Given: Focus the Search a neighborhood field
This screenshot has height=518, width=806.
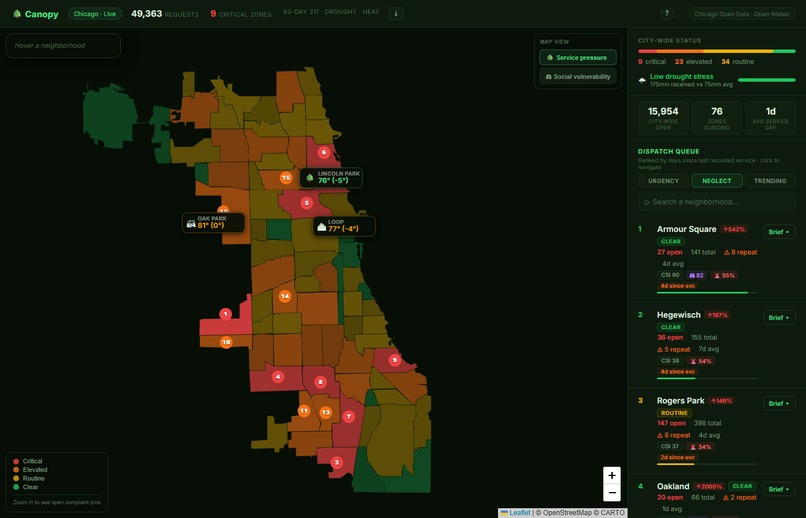Looking at the screenshot, I should pyautogui.click(x=717, y=202).
